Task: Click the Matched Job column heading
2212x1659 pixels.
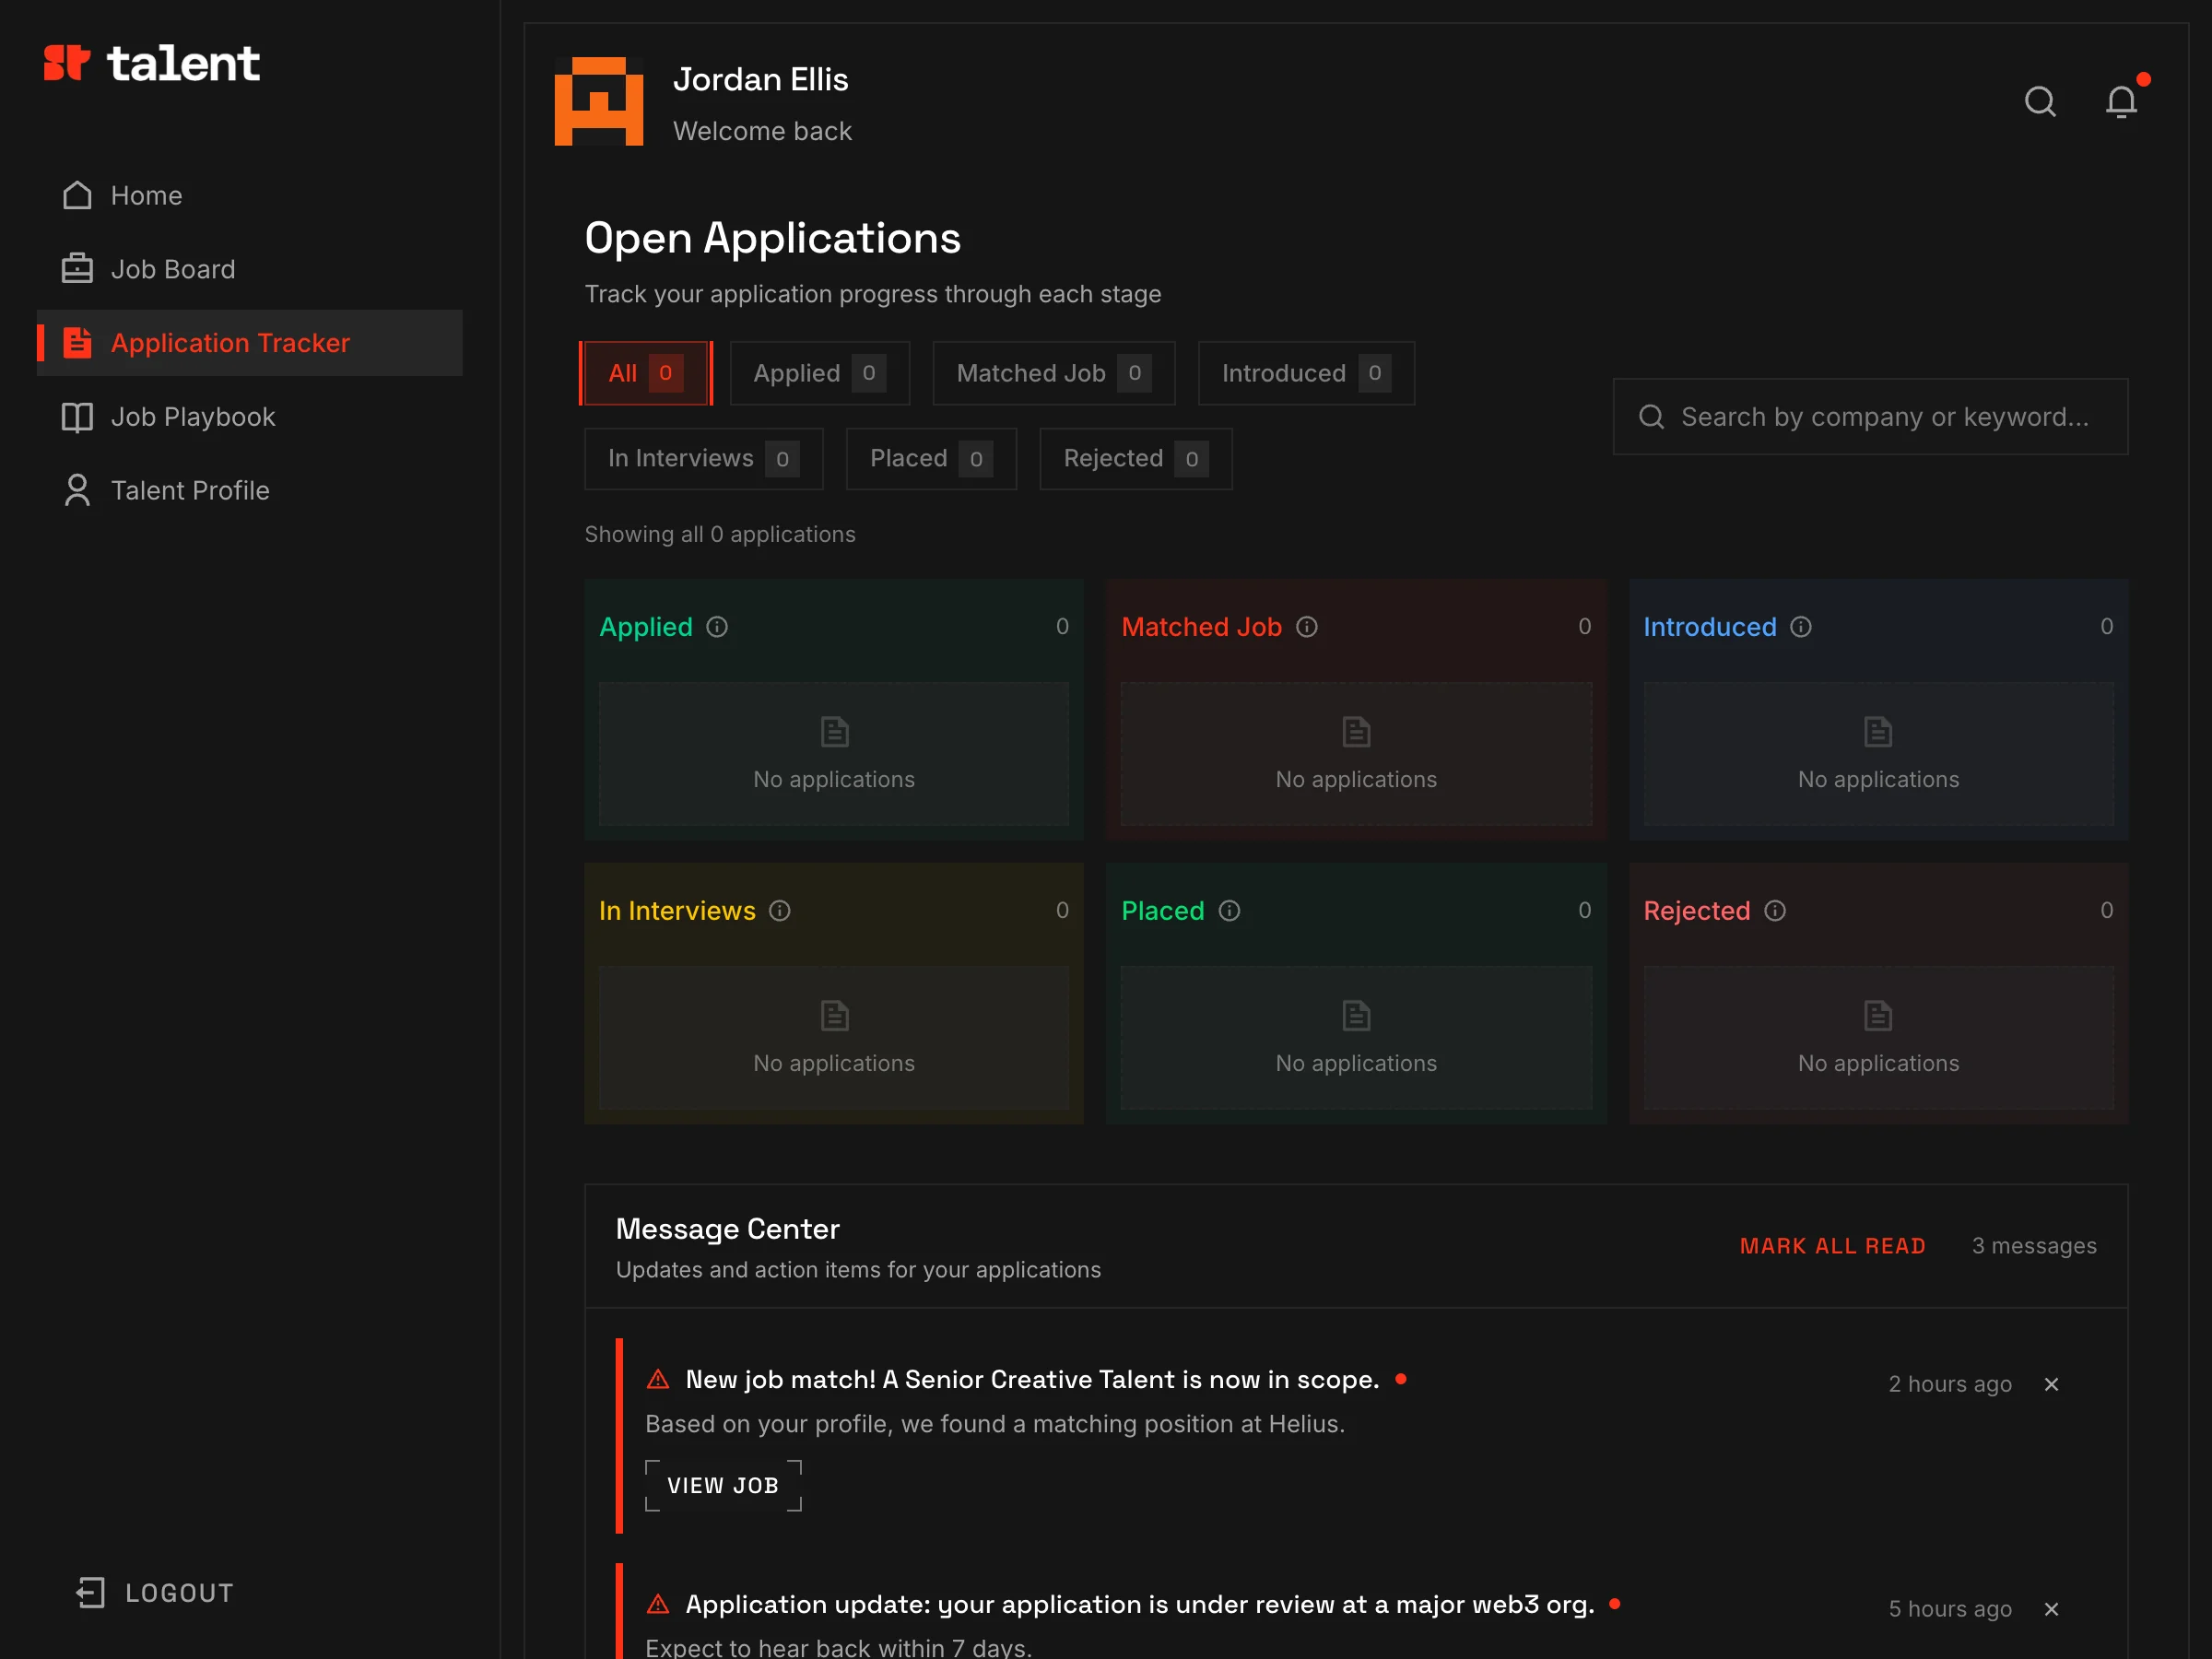Action: pos(1201,627)
